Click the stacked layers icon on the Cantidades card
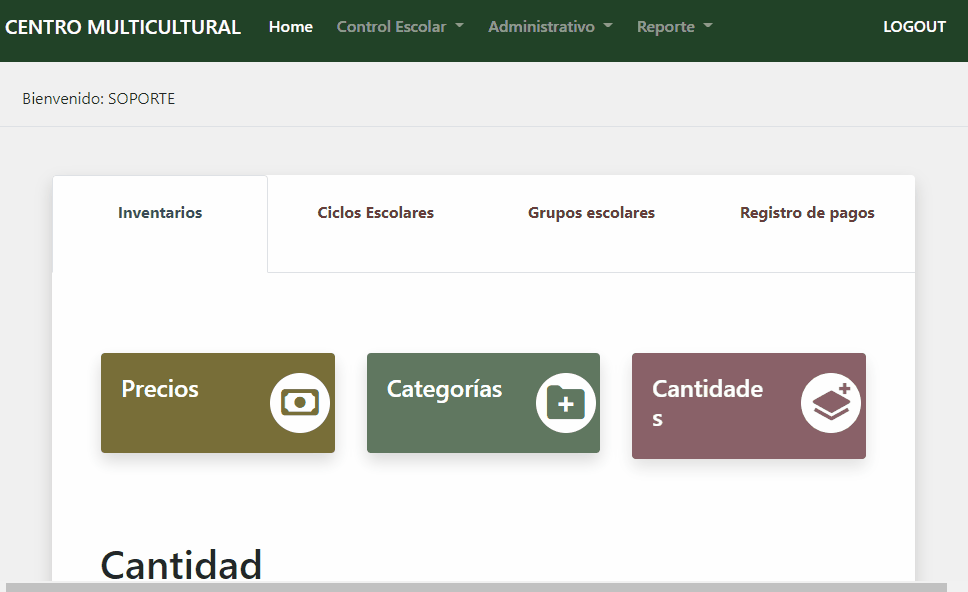The height and width of the screenshot is (592, 968). pyautogui.click(x=830, y=404)
